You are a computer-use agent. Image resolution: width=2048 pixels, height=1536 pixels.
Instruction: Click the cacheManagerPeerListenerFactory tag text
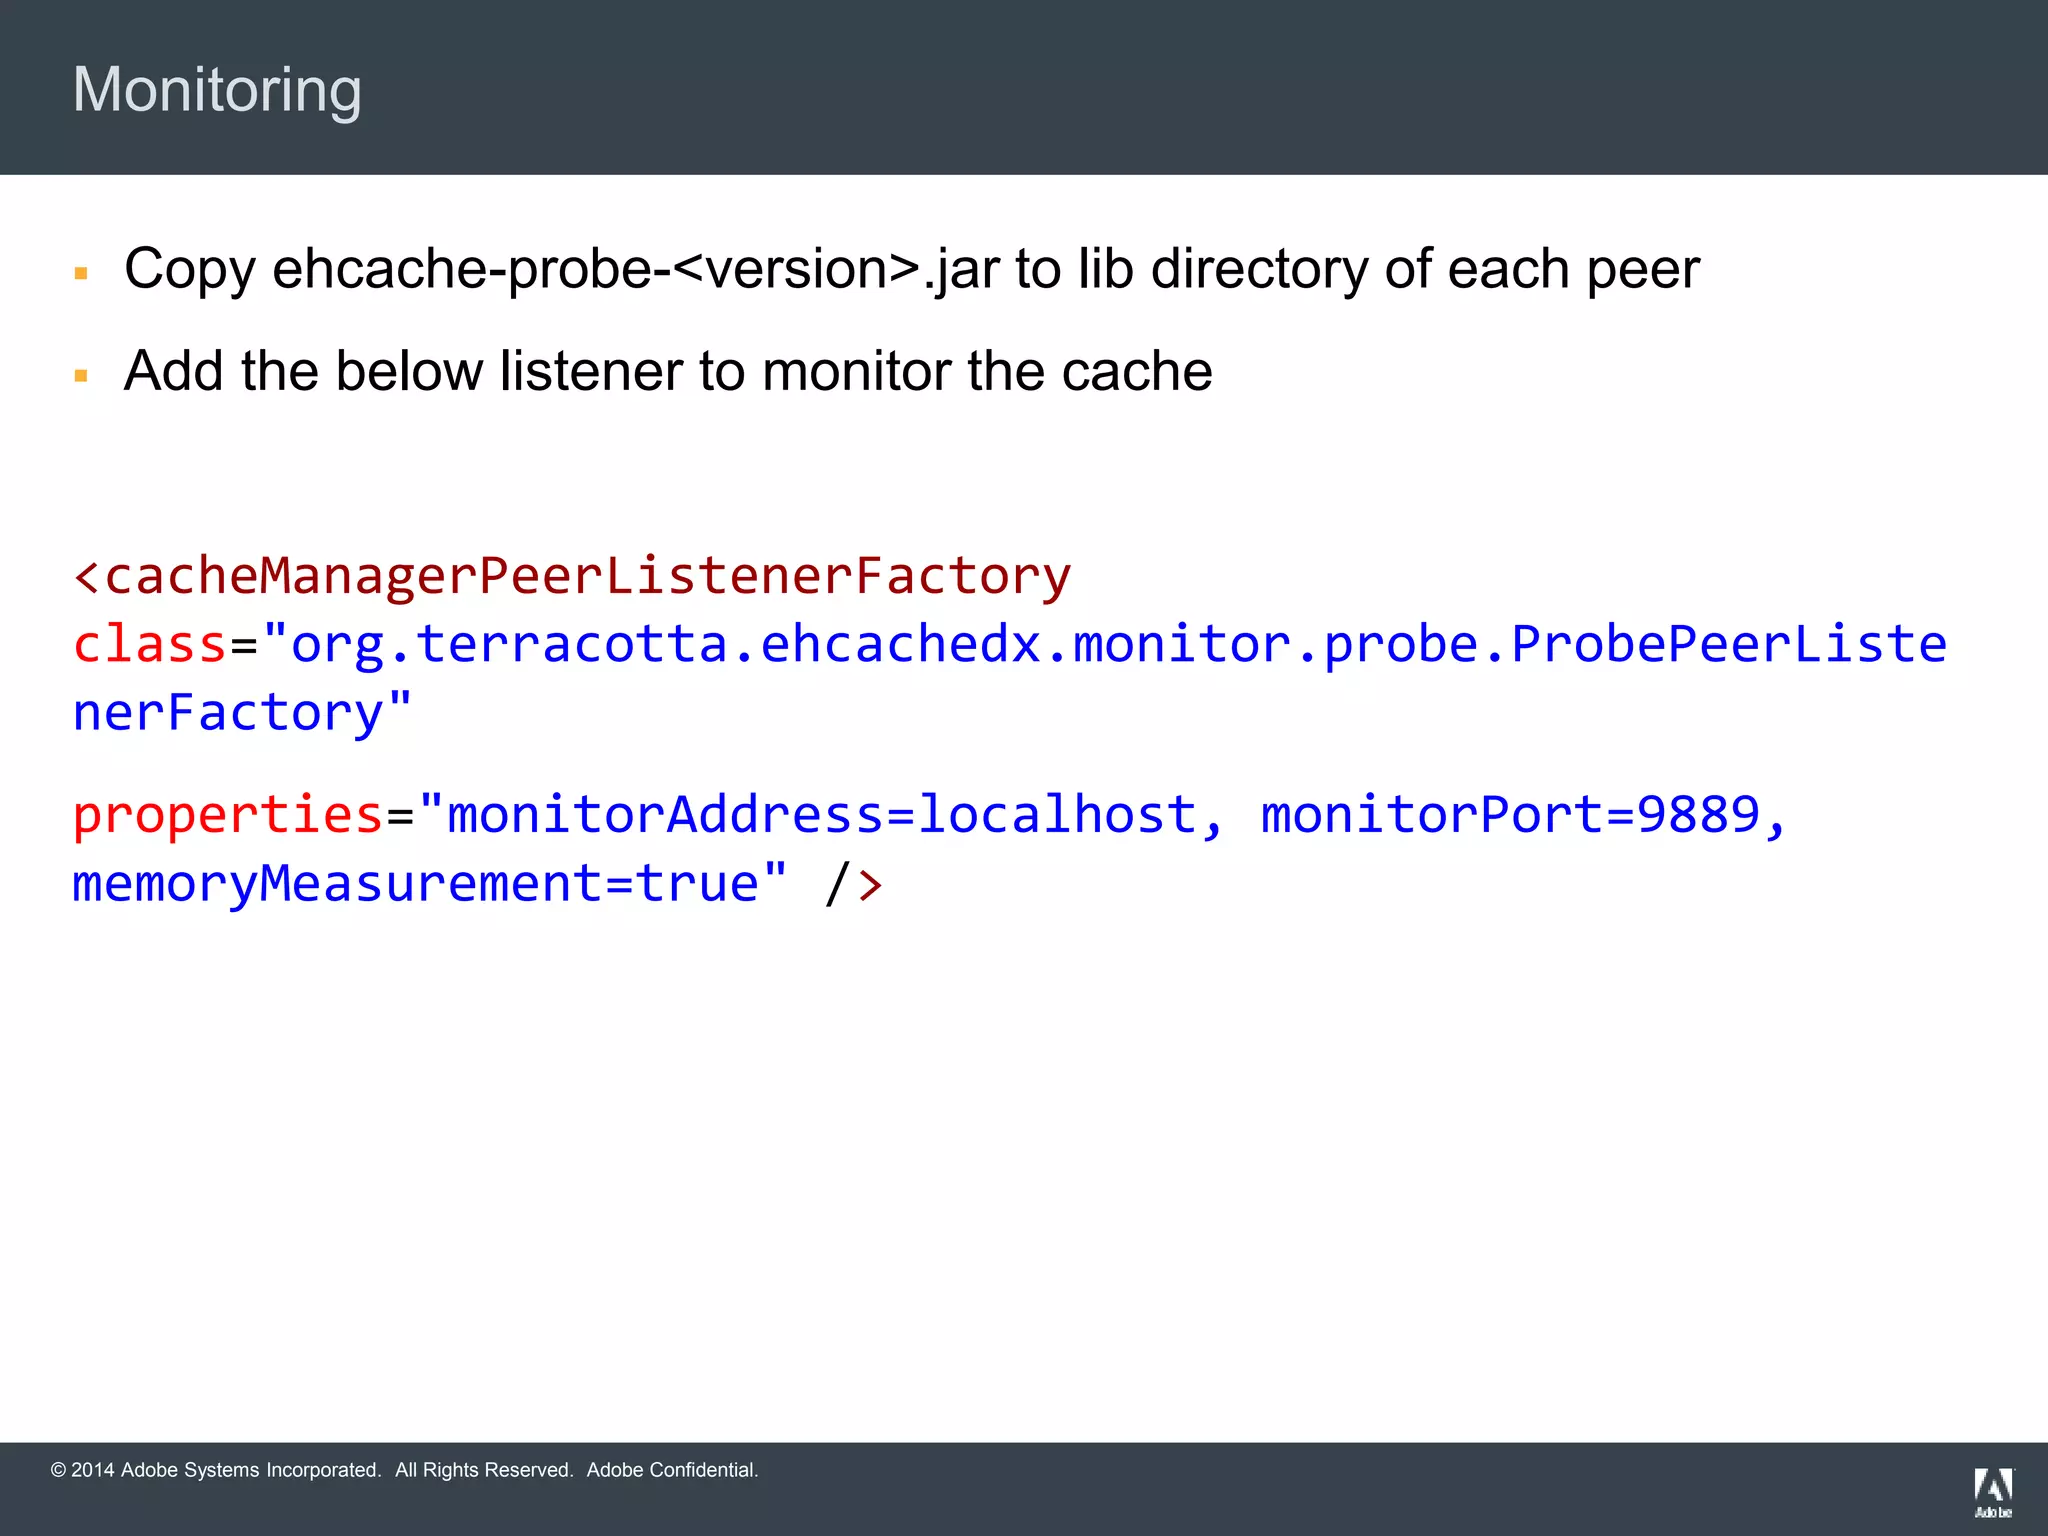pyautogui.click(x=573, y=577)
